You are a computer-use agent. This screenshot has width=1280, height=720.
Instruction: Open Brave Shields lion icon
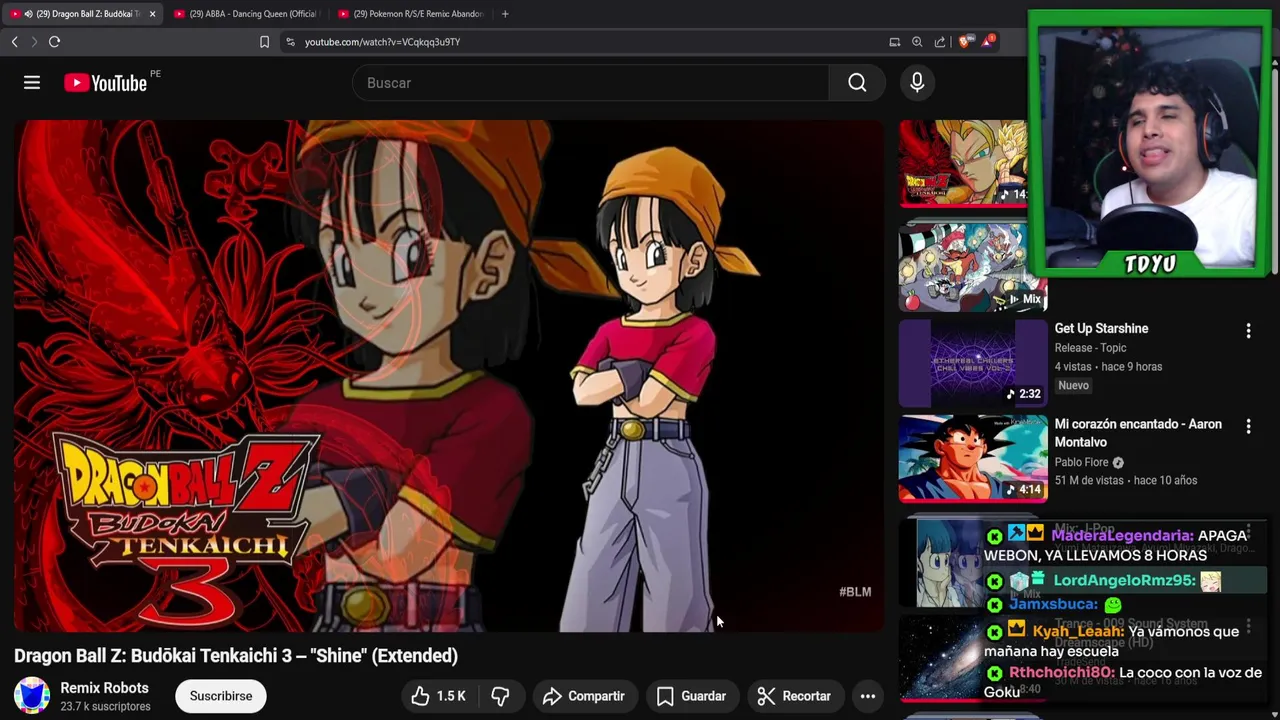(x=964, y=42)
